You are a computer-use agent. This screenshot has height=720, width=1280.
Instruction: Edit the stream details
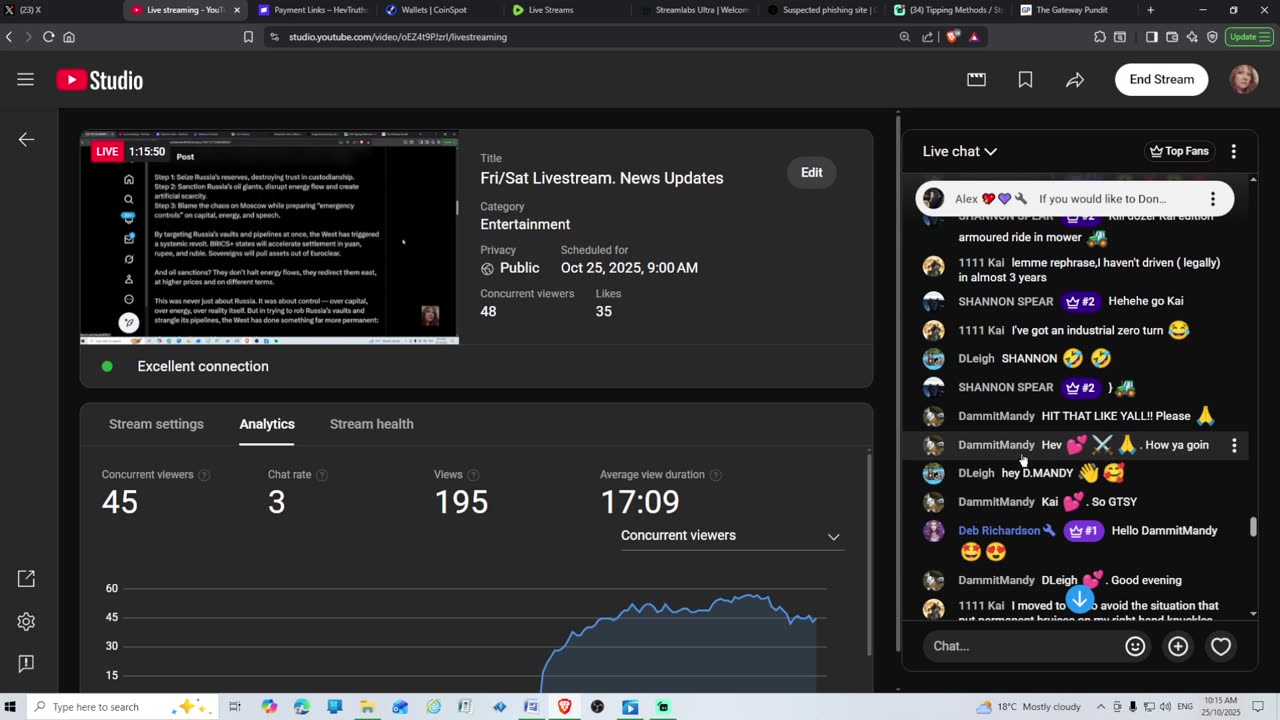(x=812, y=173)
